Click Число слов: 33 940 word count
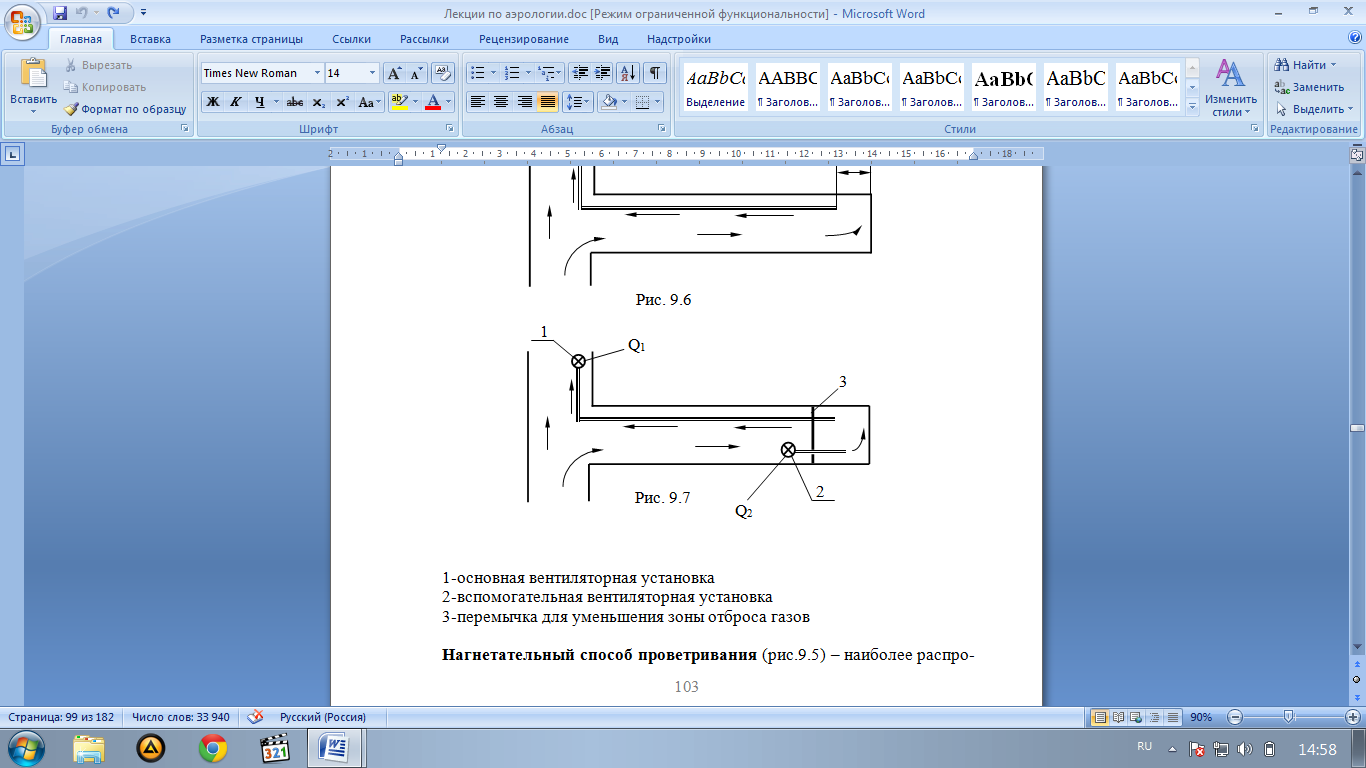This screenshot has height=768, width=1366. (x=181, y=717)
